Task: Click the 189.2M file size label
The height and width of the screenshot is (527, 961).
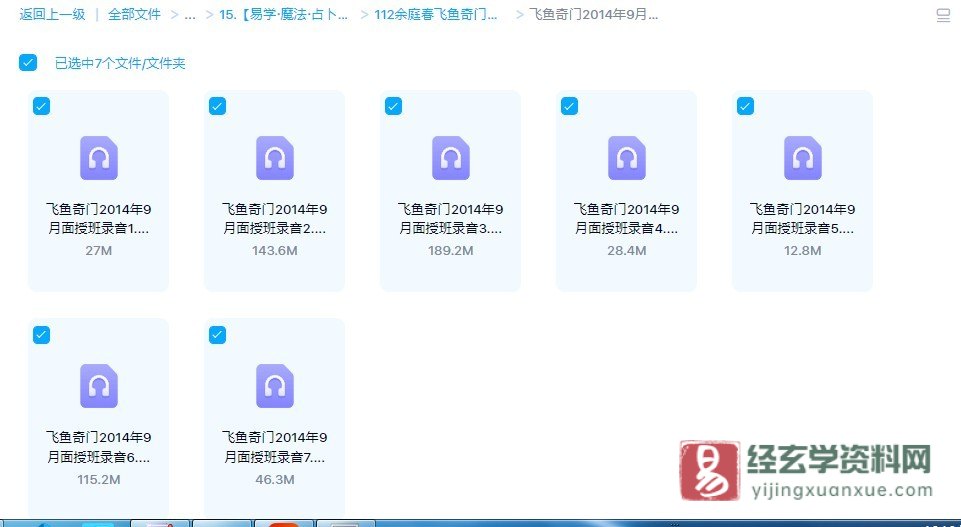Action: coord(450,251)
